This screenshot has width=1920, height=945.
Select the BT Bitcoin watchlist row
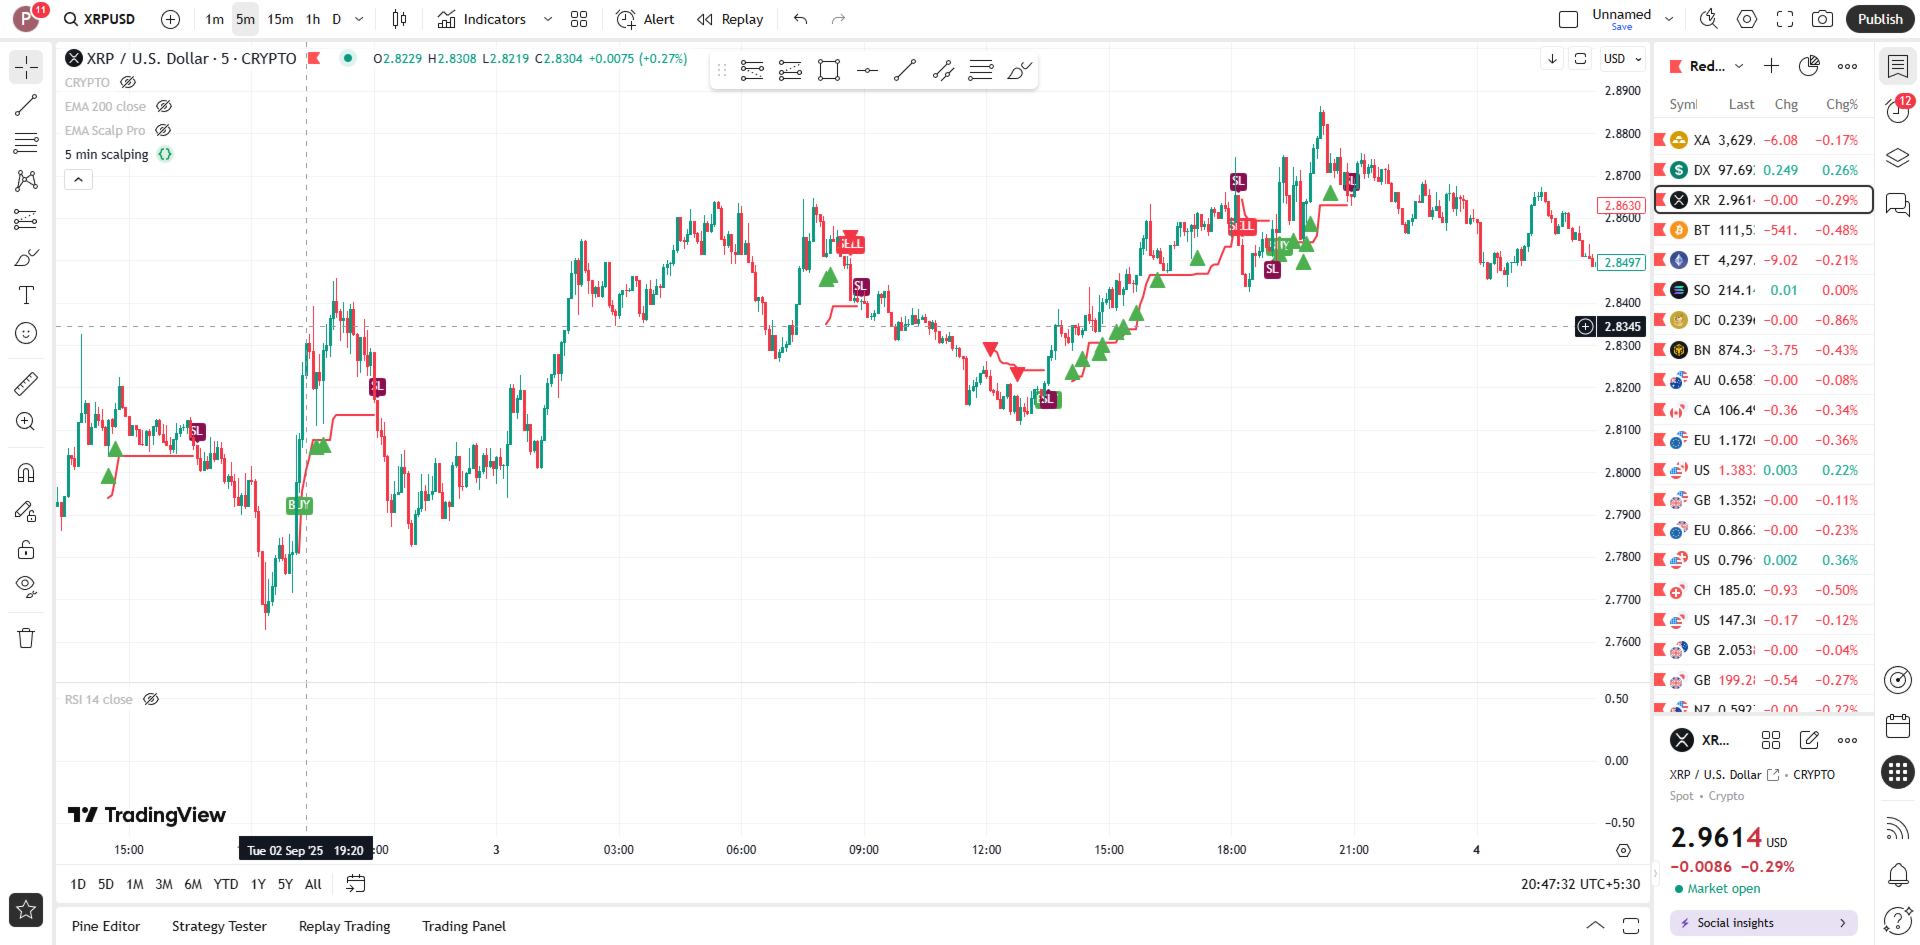(1764, 230)
